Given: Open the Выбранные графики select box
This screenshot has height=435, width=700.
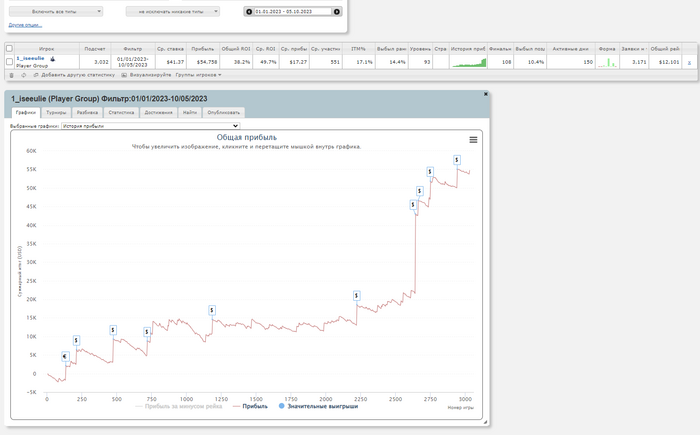Looking at the screenshot, I should (x=150, y=126).
